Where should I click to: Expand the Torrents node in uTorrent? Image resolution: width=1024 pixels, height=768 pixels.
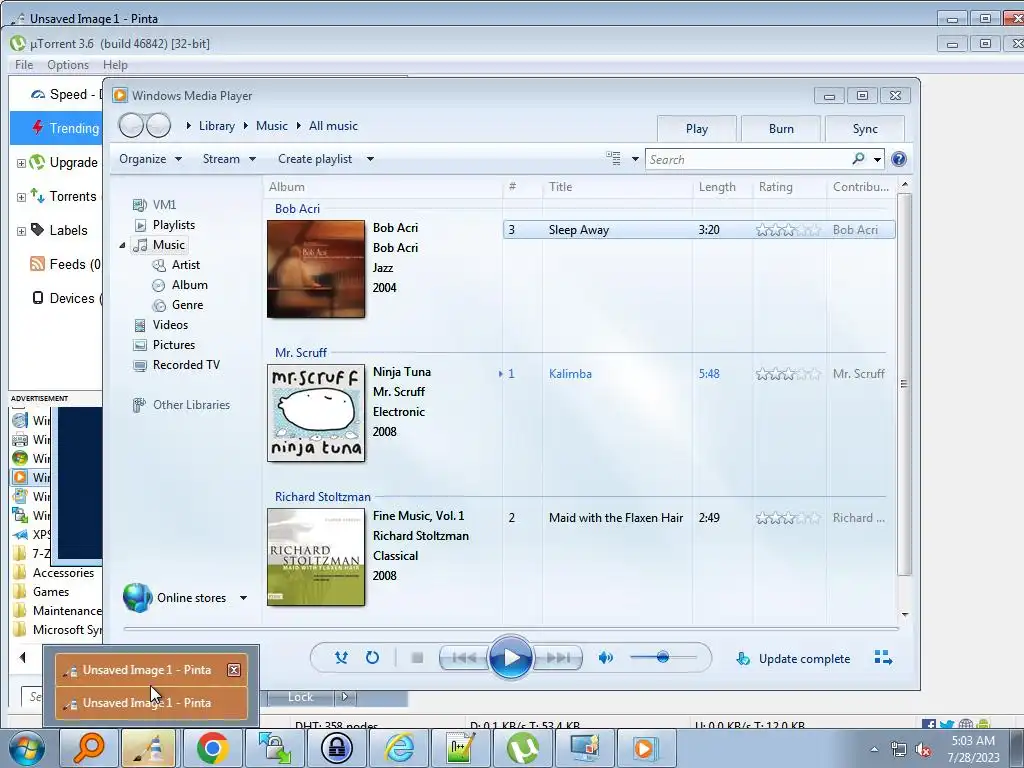[21, 197]
